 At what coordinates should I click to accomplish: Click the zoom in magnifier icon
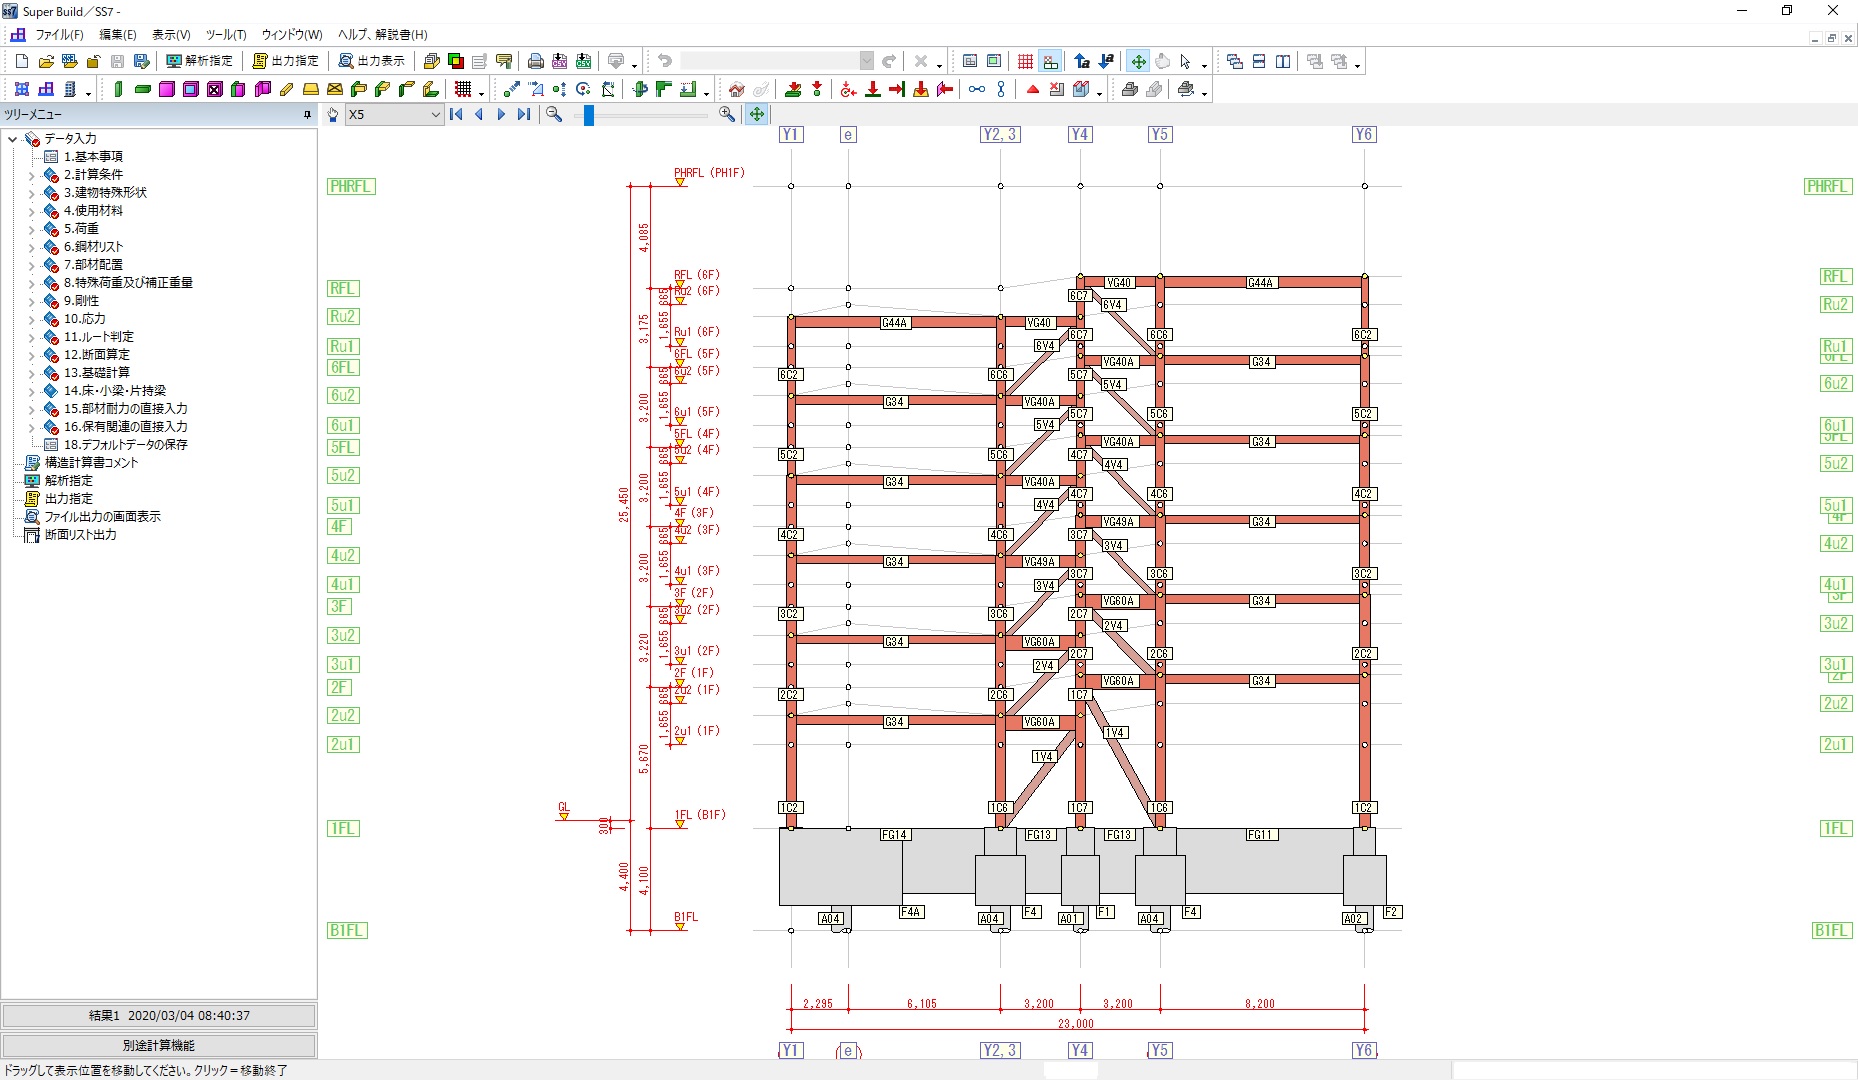tap(727, 115)
